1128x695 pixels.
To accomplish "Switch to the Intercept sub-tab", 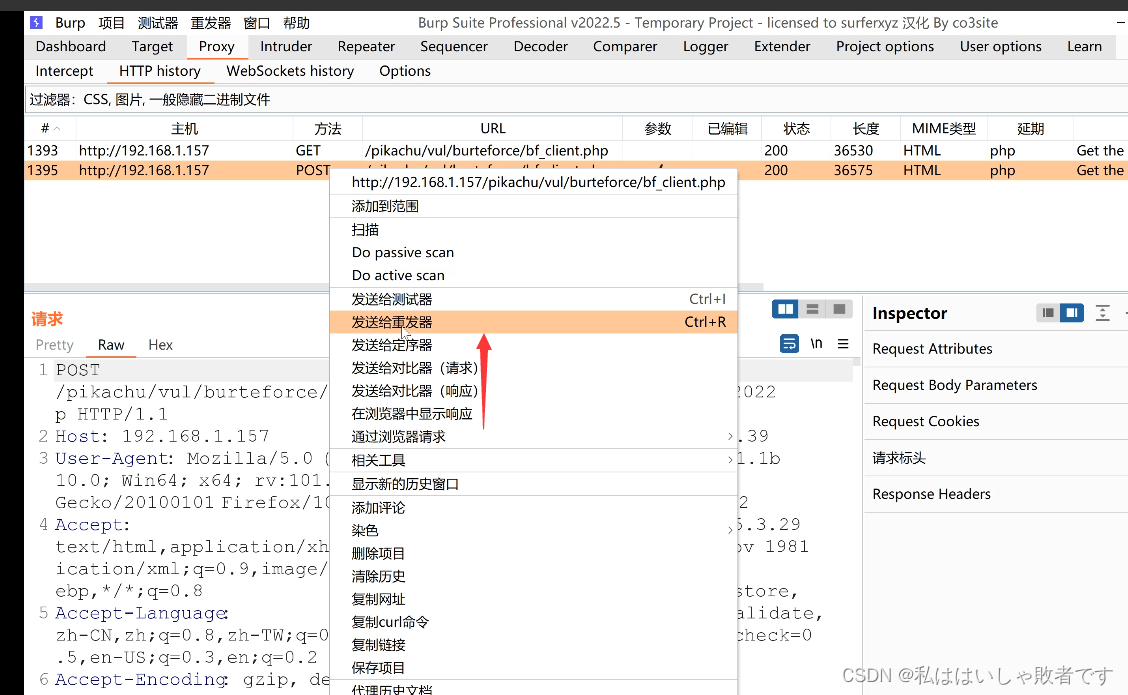I will [64, 71].
